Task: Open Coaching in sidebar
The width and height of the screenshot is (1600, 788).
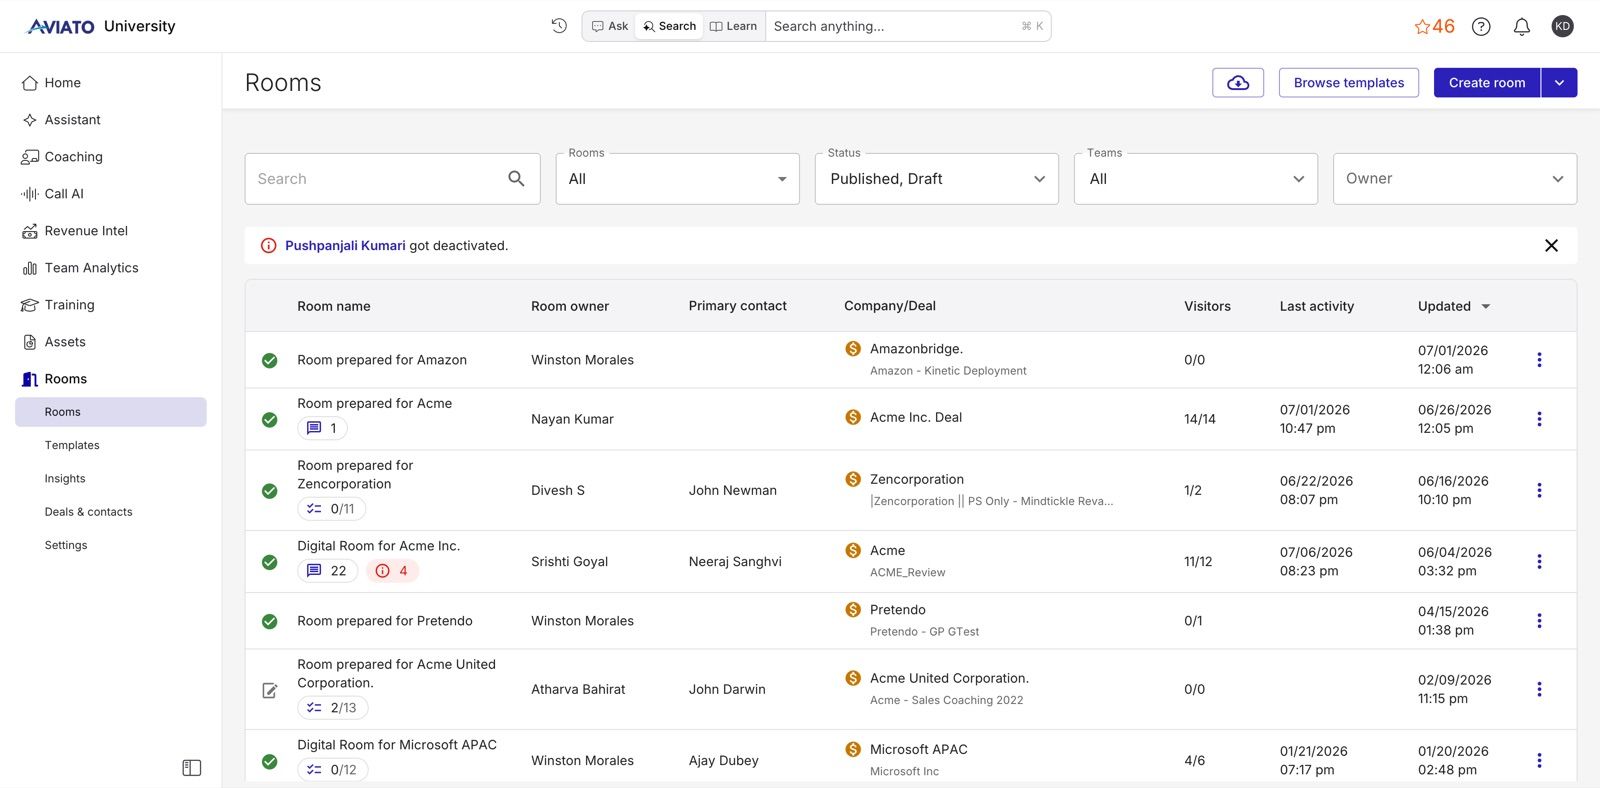Action: click(x=73, y=157)
